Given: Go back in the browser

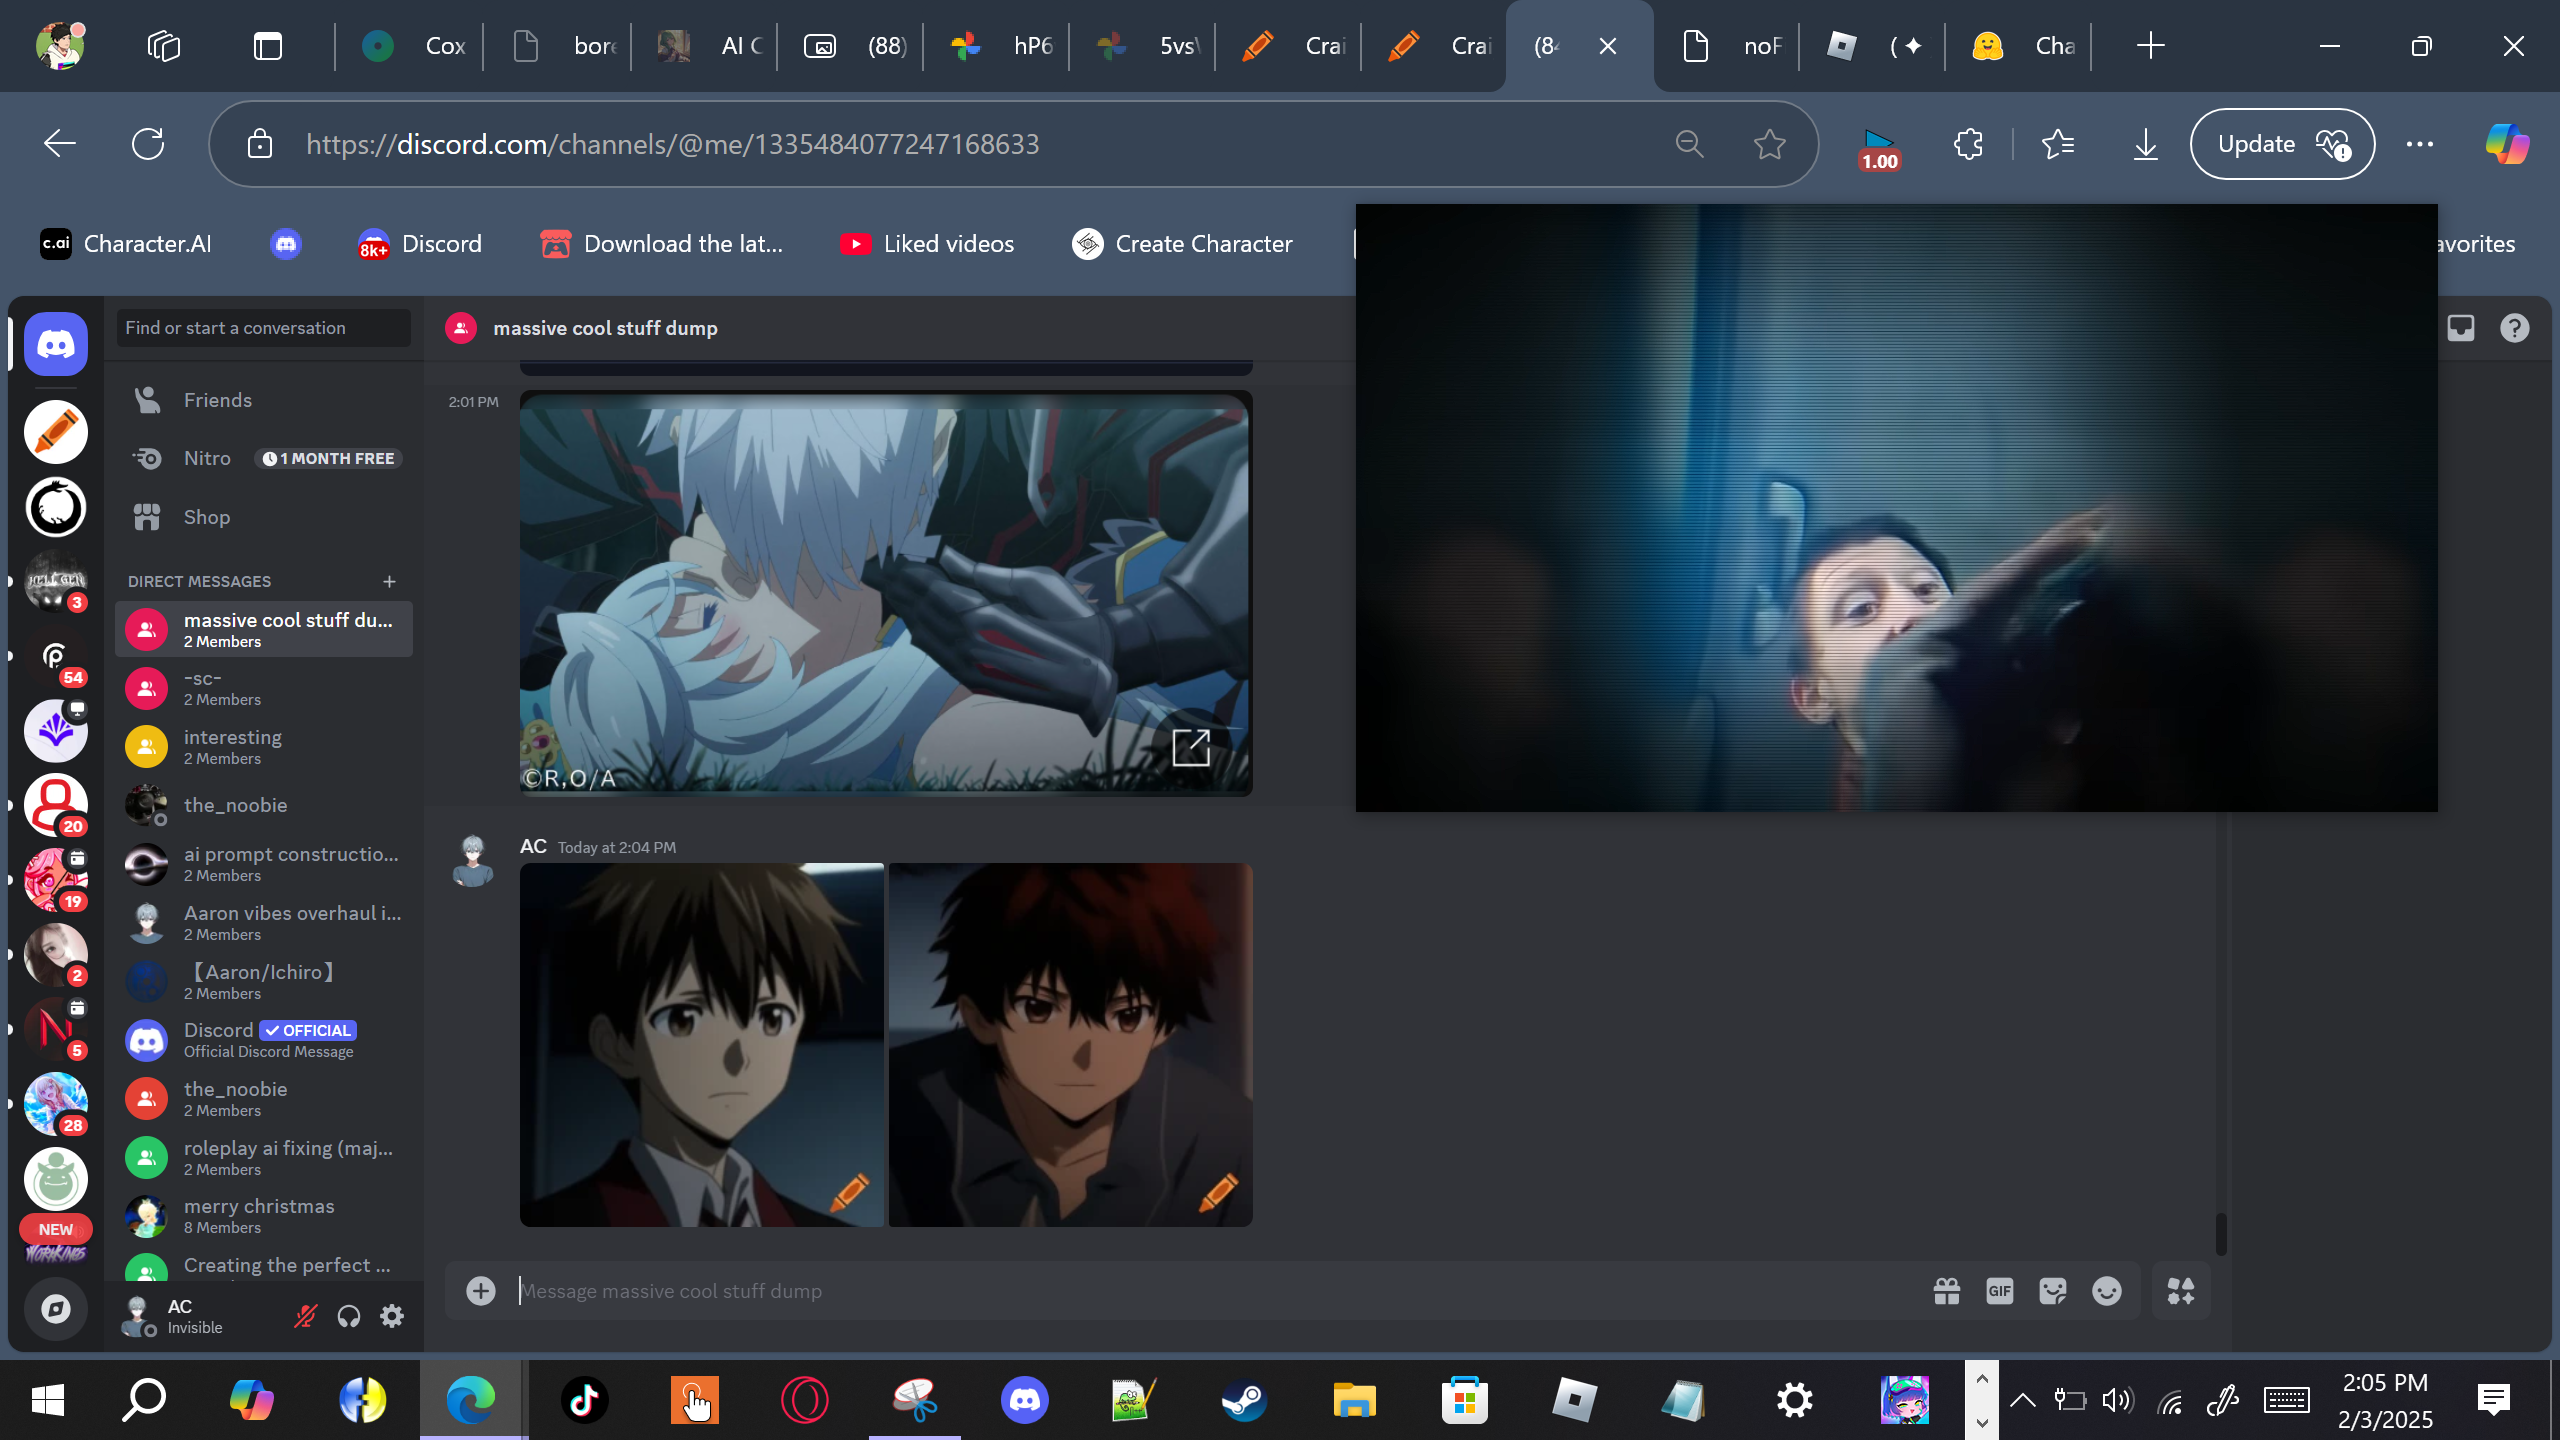Looking at the screenshot, I should coord(60,144).
